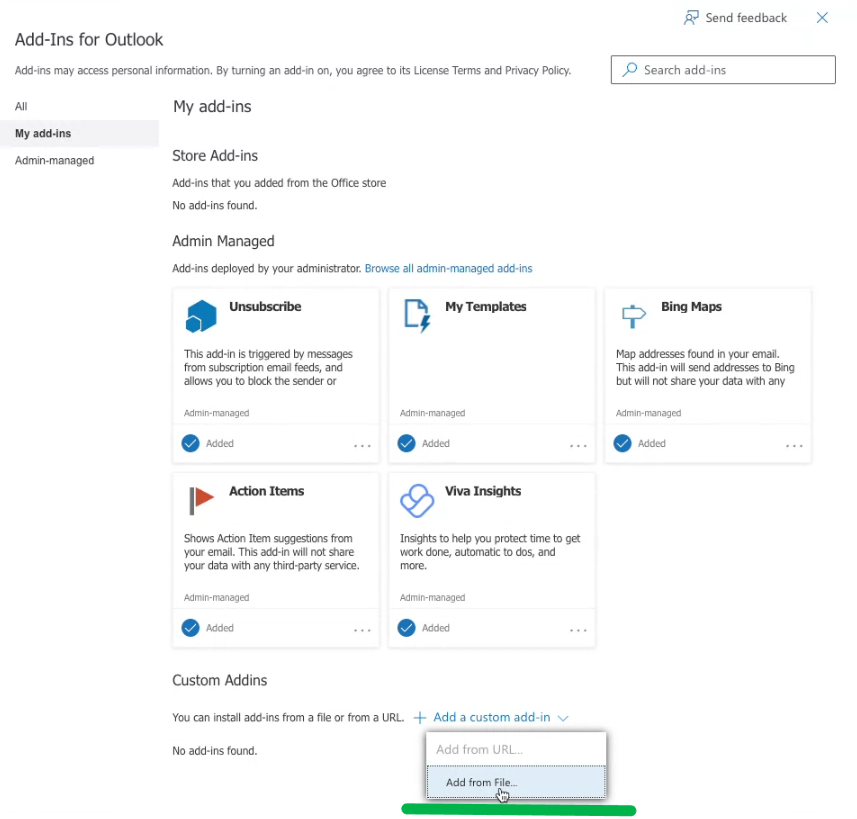Click Admin-managed label on Action Items card
This screenshot has width=857, height=819.
216,597
